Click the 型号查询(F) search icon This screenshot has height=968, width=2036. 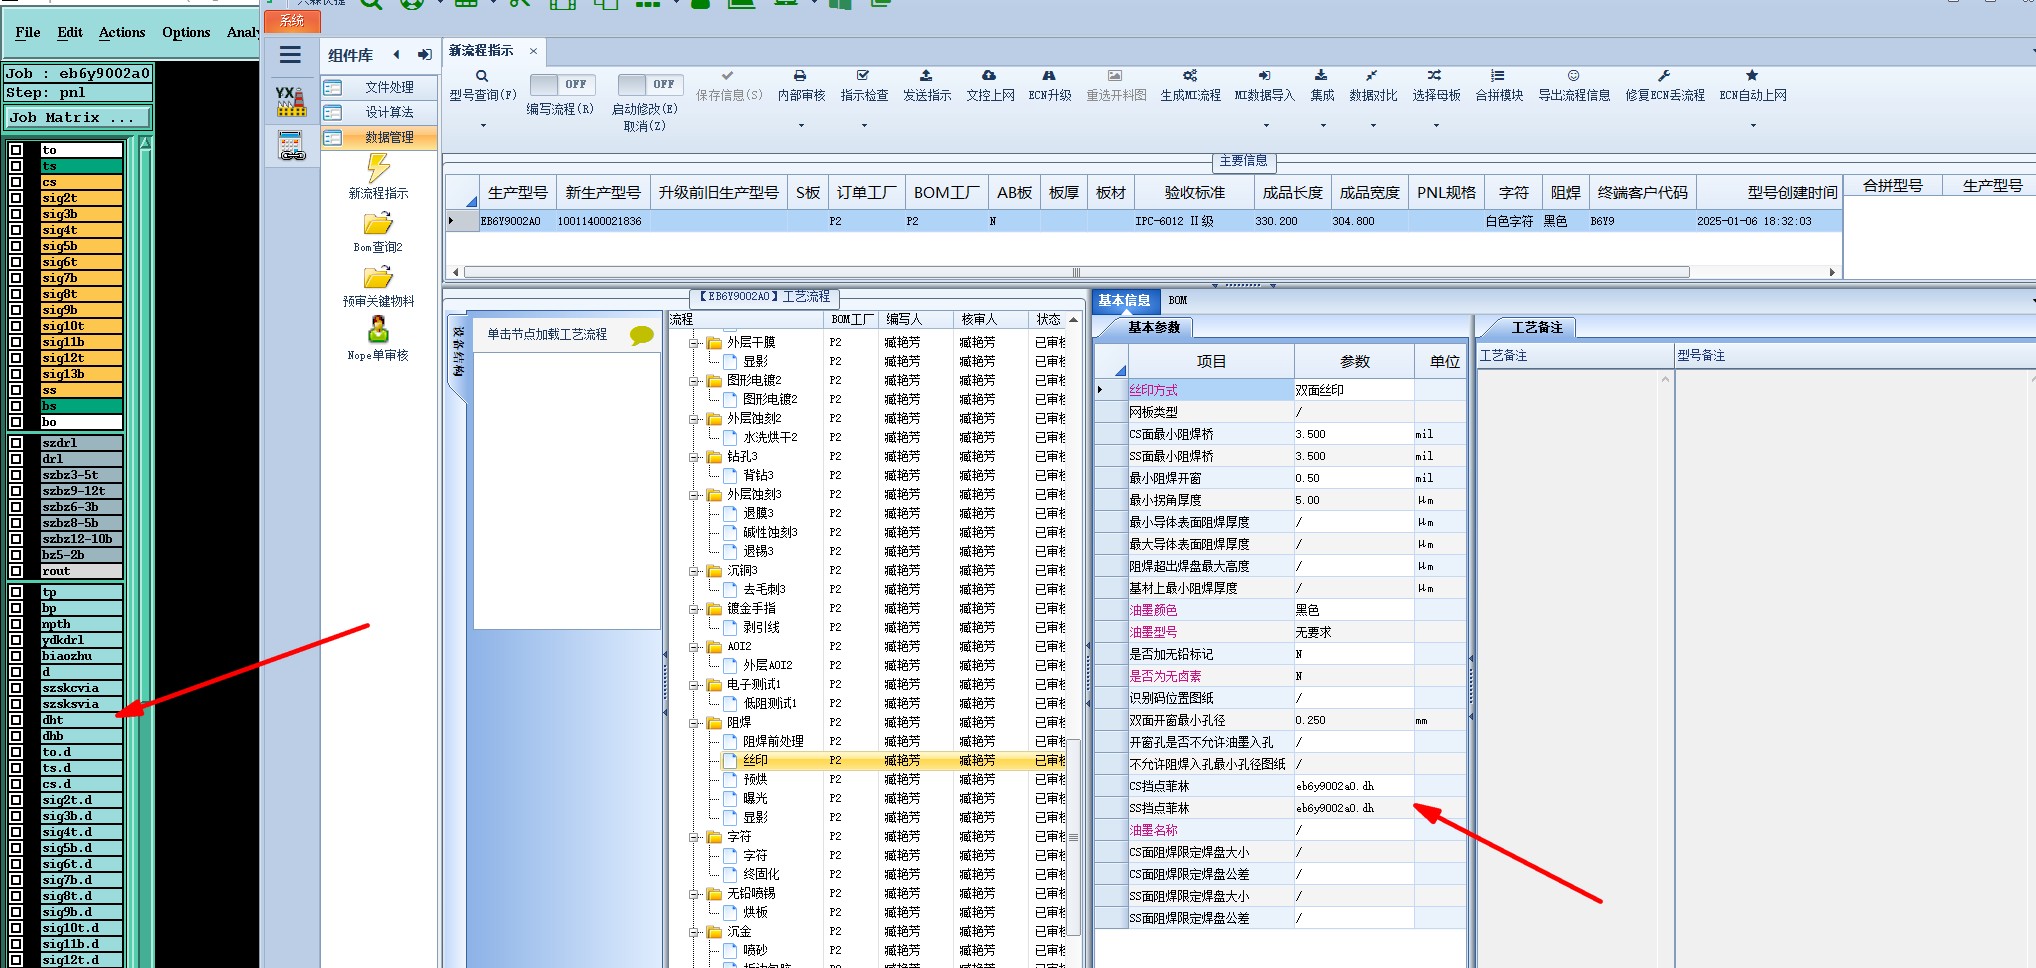[x=482, y=76]
